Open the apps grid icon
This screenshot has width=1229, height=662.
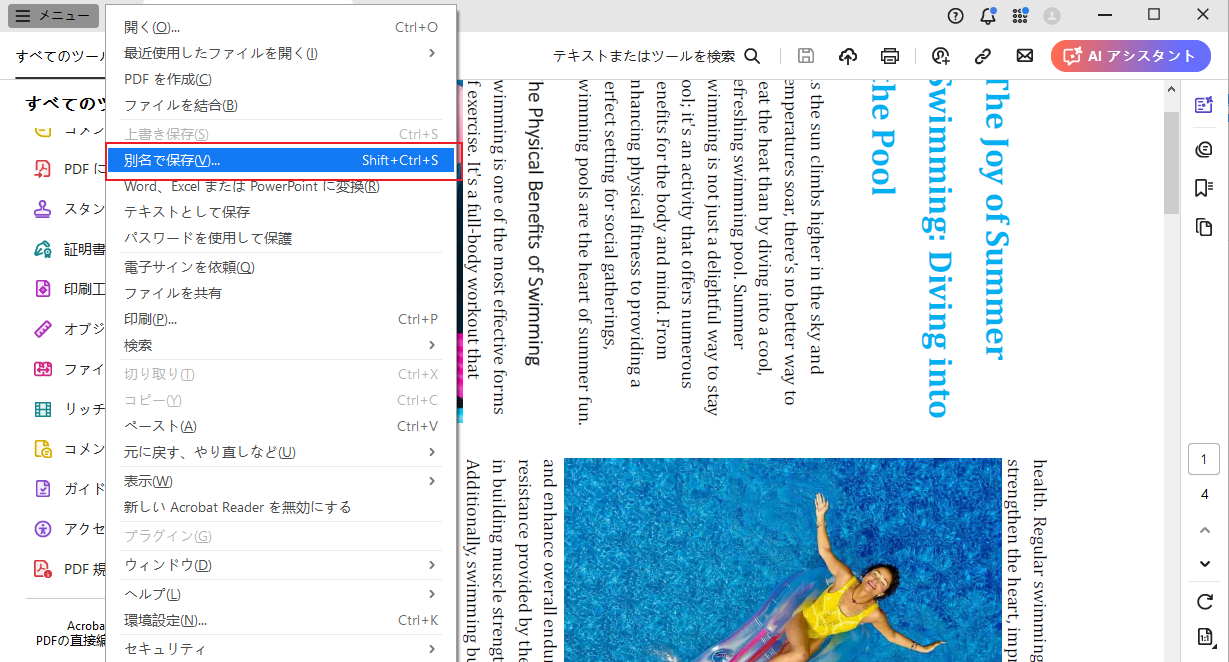(1020, 15)
